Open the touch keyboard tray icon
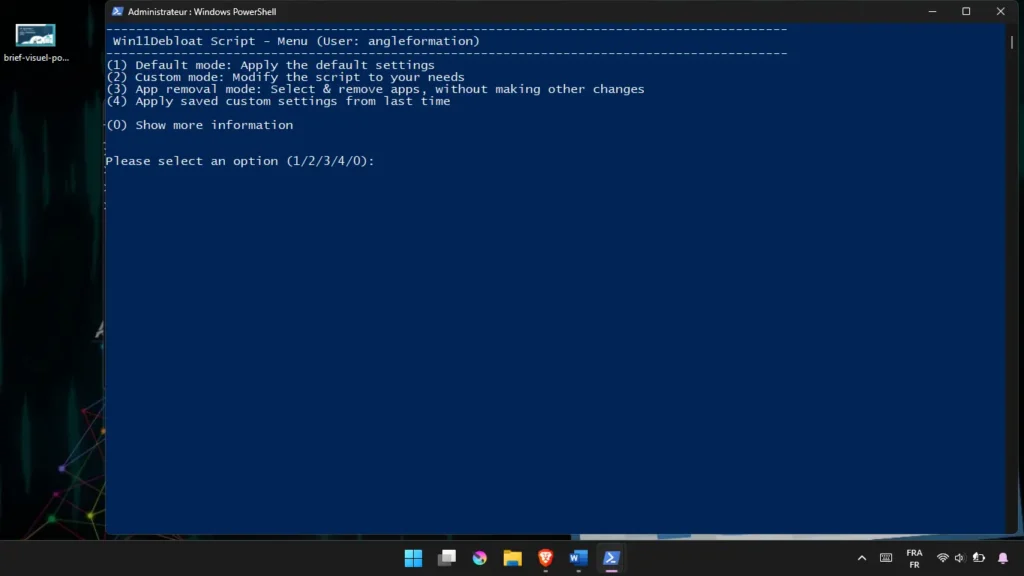This screenshot has width=1024, height=576. click(886, 558)
